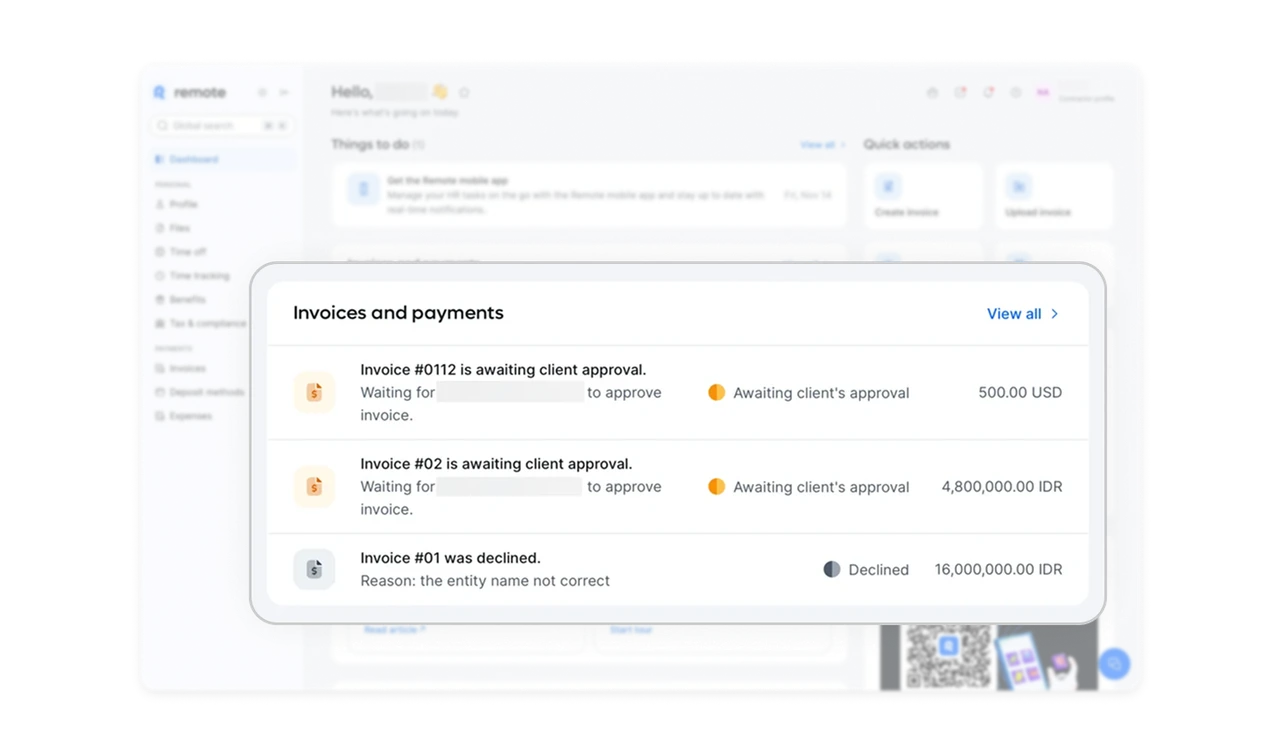Open Time tracking in the sidebar
The width and height of the screenshot is (1280, 754).
click(192, 276)
